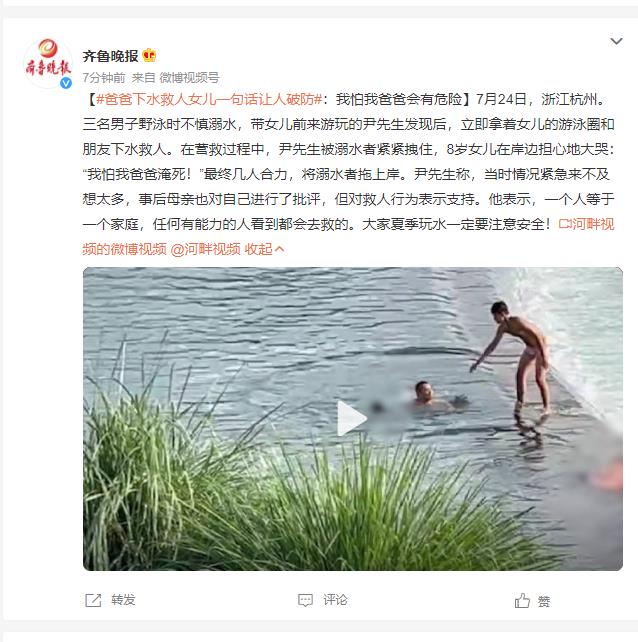Click the blue verified badge on avatar
Screen dimensions: 638x642
point(66,83)
